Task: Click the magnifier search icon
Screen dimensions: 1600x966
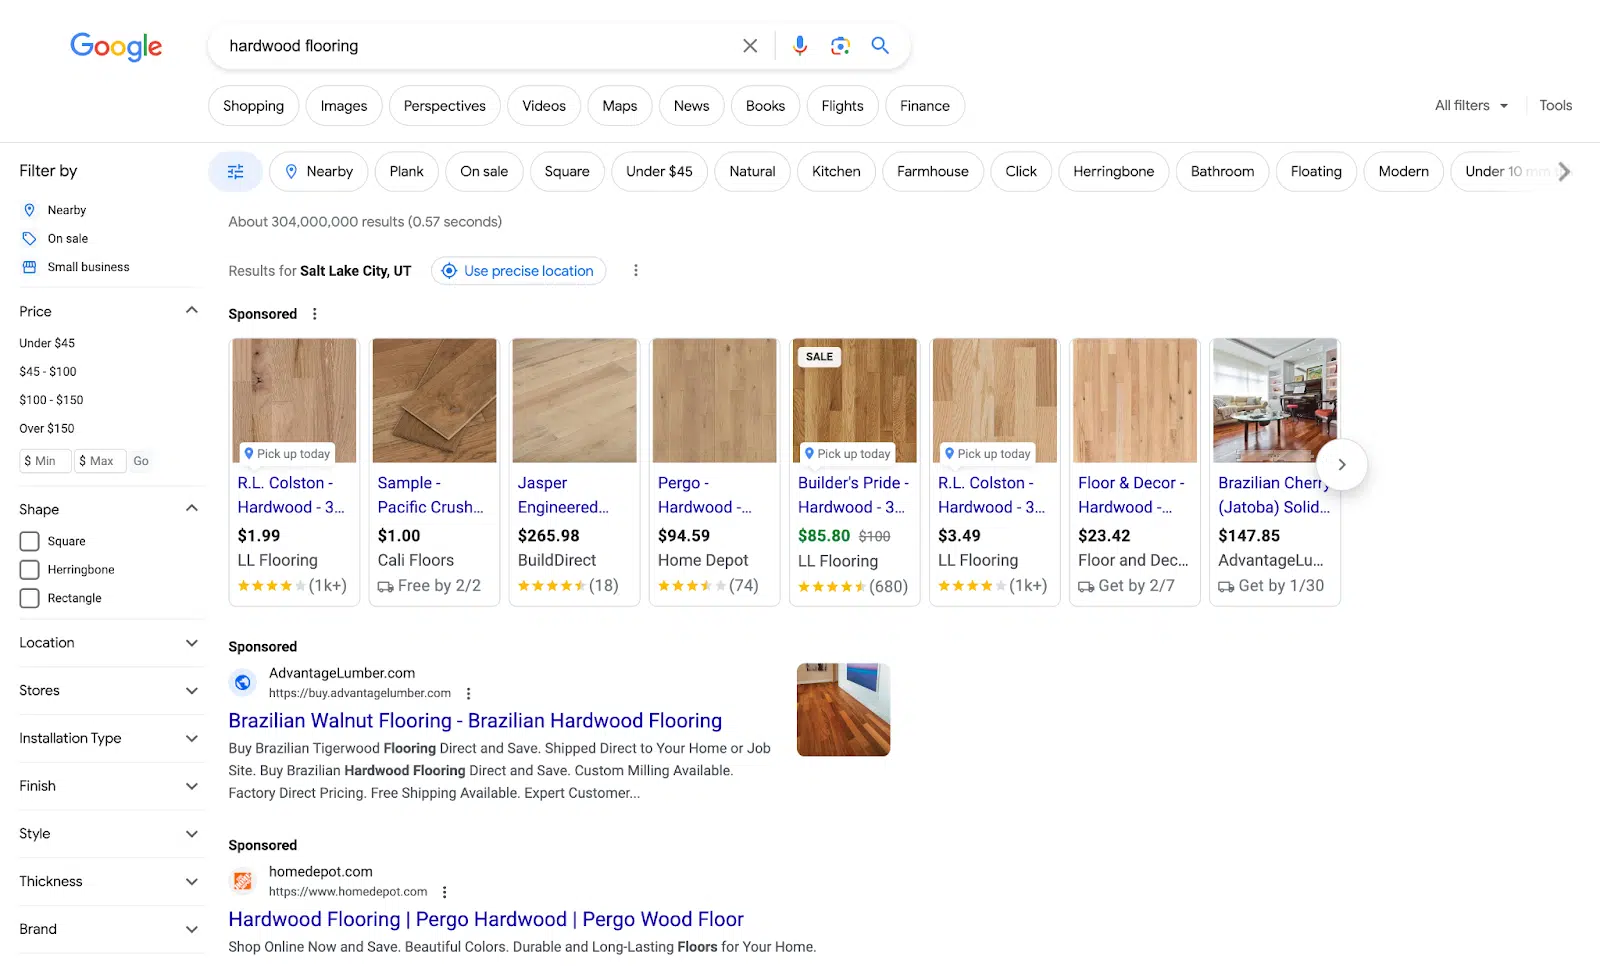Action: [x=880, y=46]
